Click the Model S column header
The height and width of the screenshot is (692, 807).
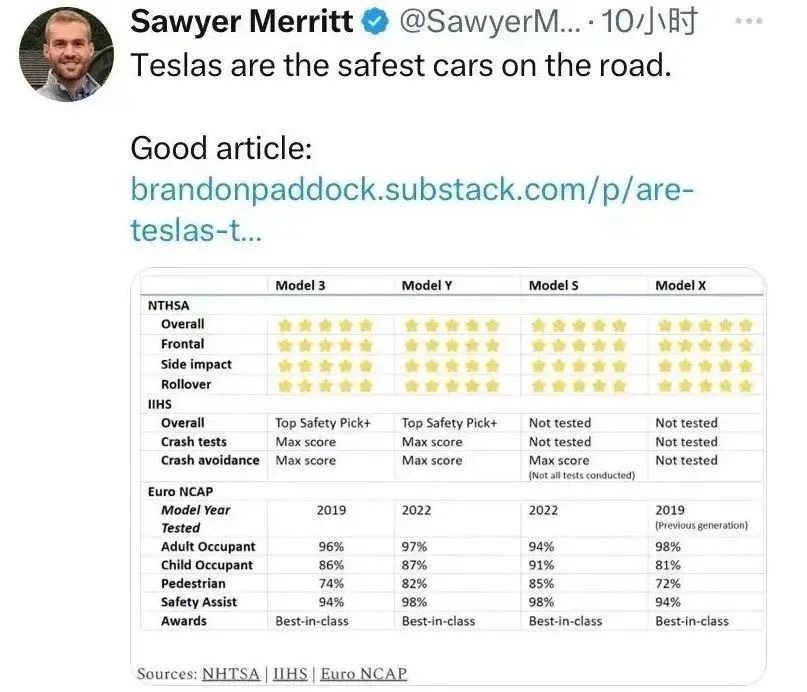click(x=554, y=286)
